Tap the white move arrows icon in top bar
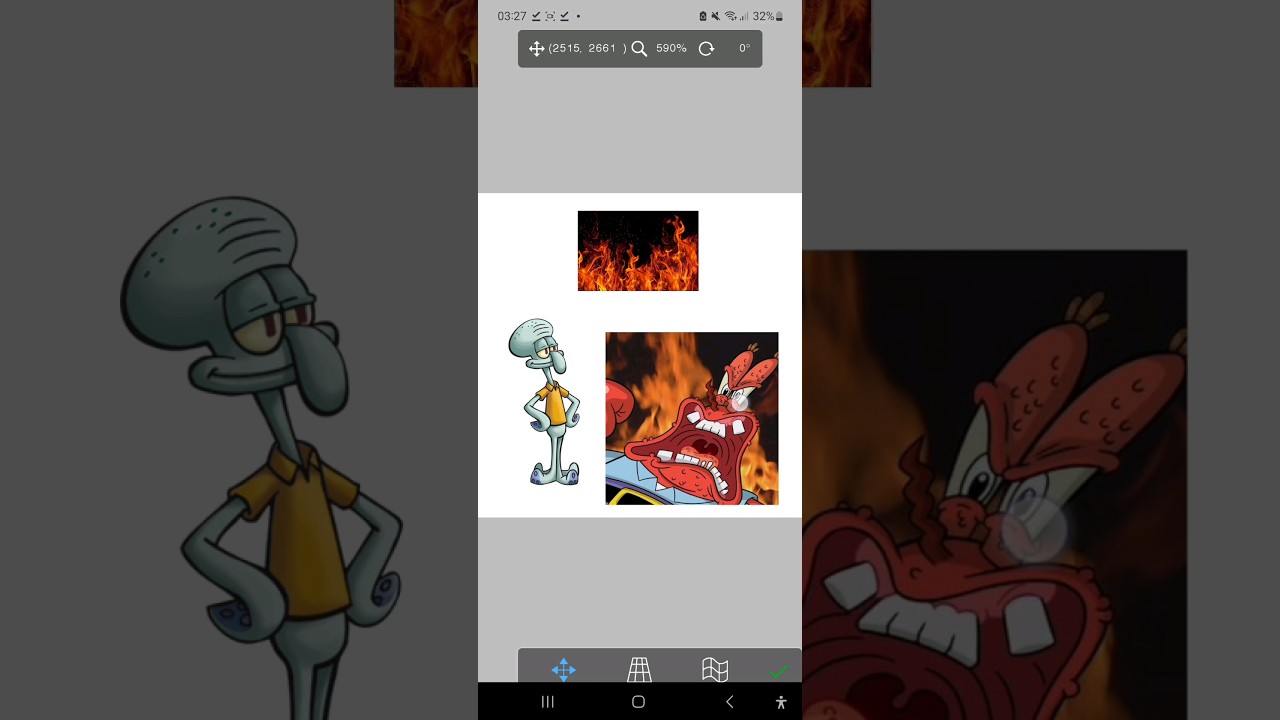This screenshot has width=1280, height=720. 536,48
